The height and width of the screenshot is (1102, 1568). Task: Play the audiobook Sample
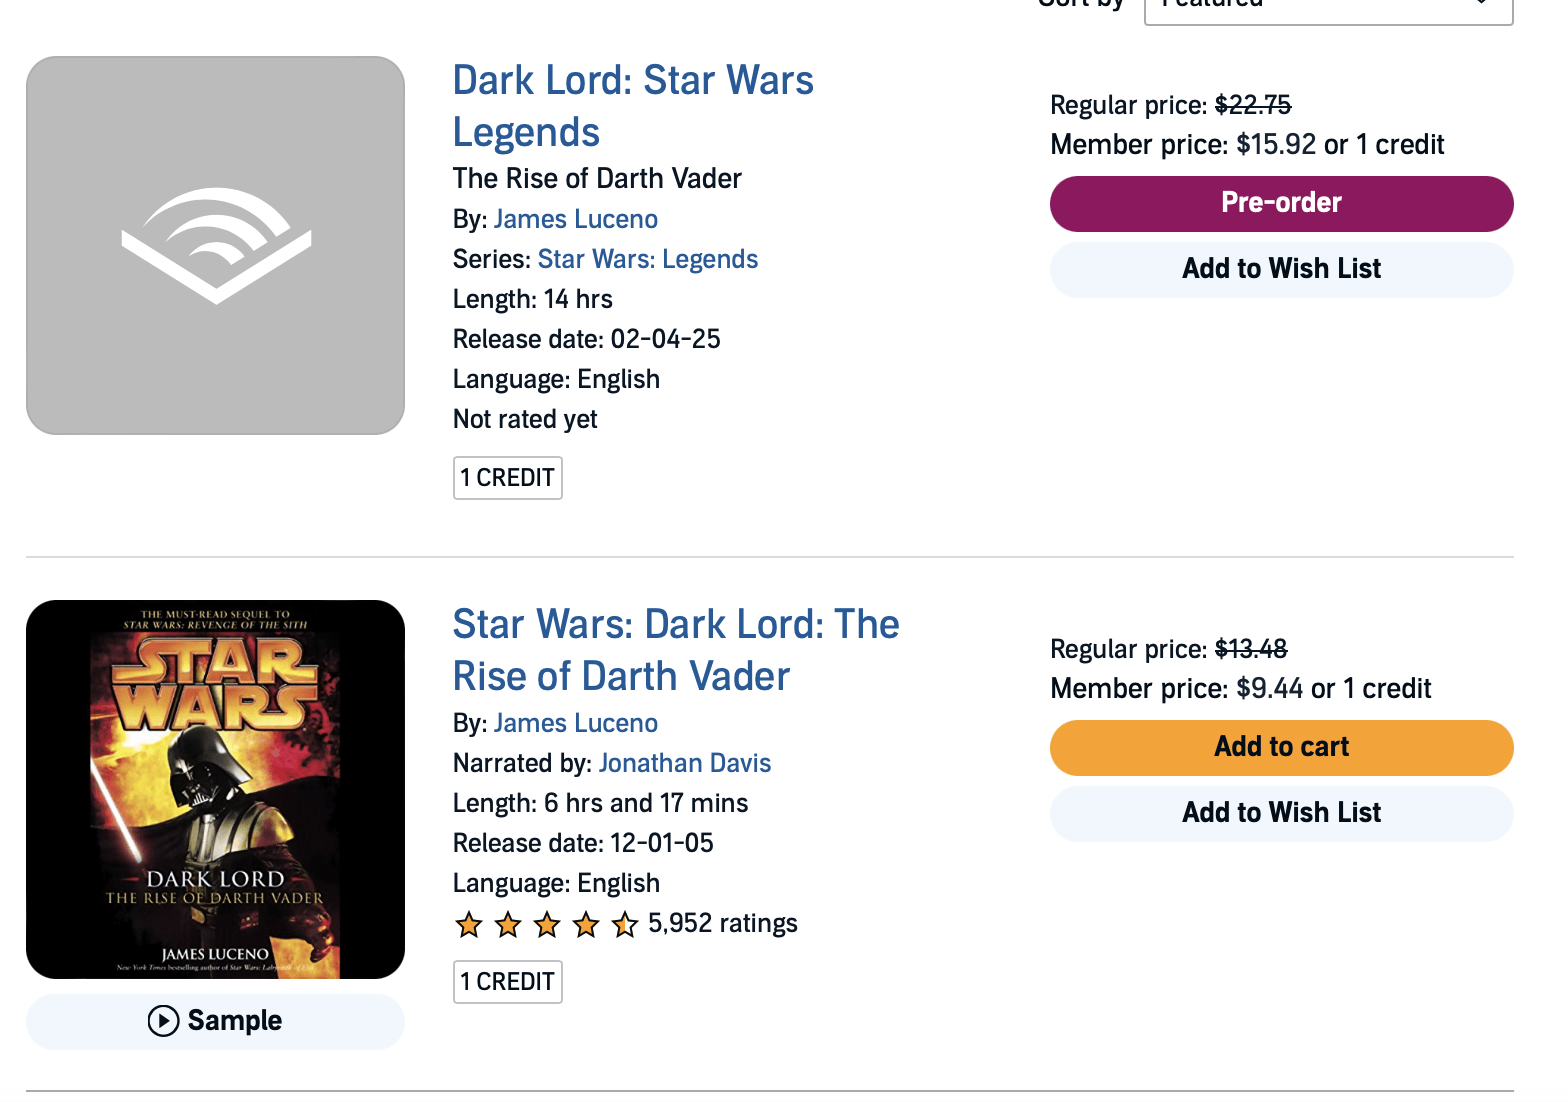coord(215,1021)
